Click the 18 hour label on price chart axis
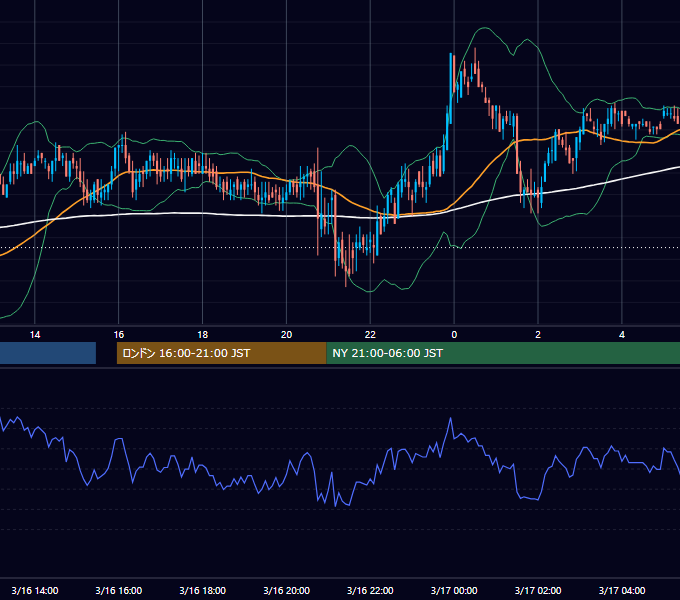Viewport: 680px width, 600px height. [x=203, y=335]
